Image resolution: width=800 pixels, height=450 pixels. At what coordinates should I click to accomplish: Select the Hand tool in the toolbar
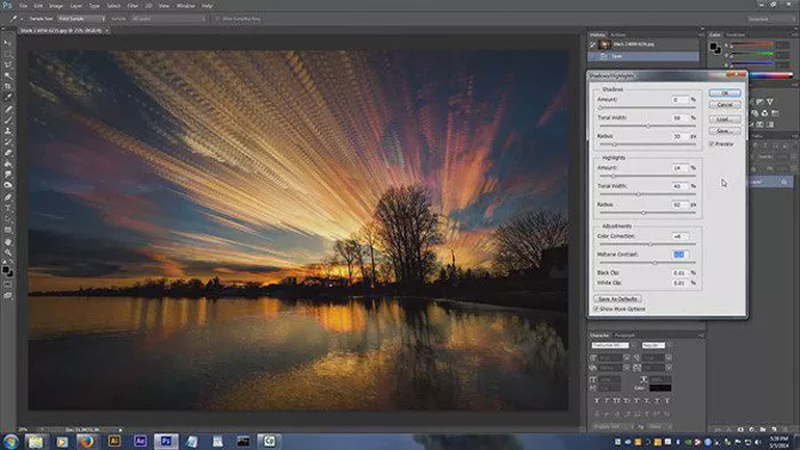coord(8,241)
